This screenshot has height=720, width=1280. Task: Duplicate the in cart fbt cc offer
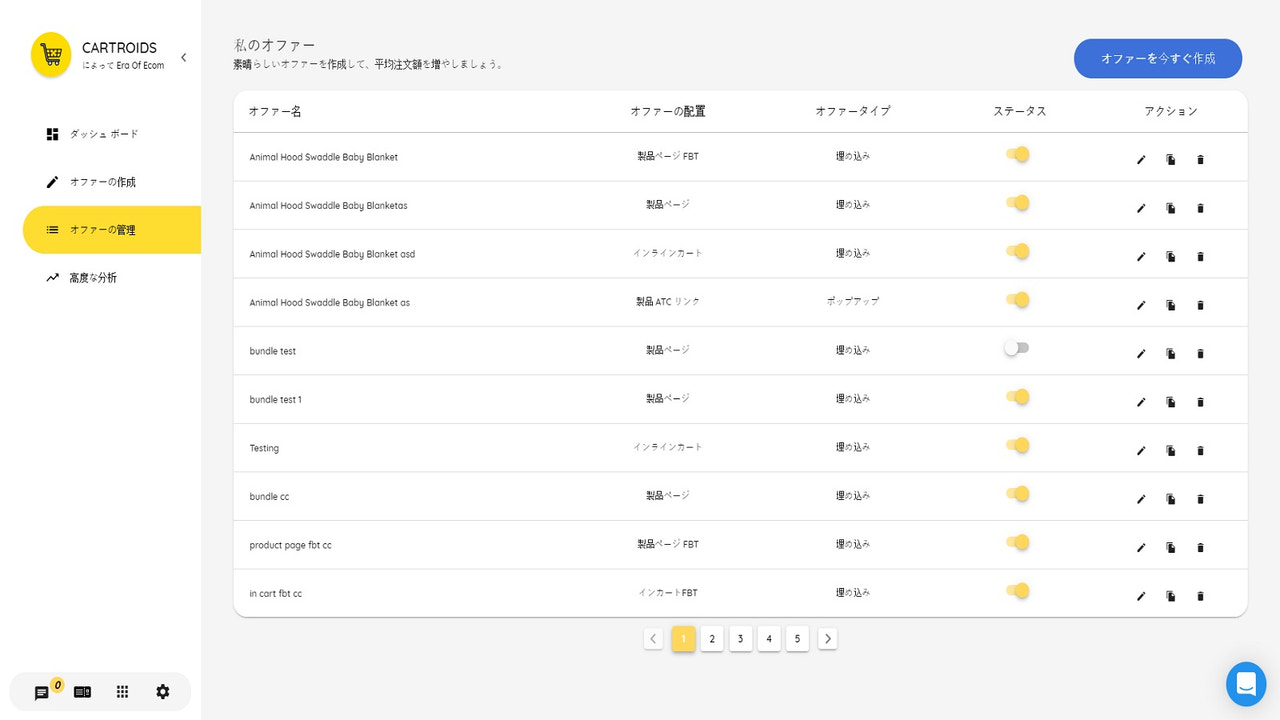tap(1171, 596)
